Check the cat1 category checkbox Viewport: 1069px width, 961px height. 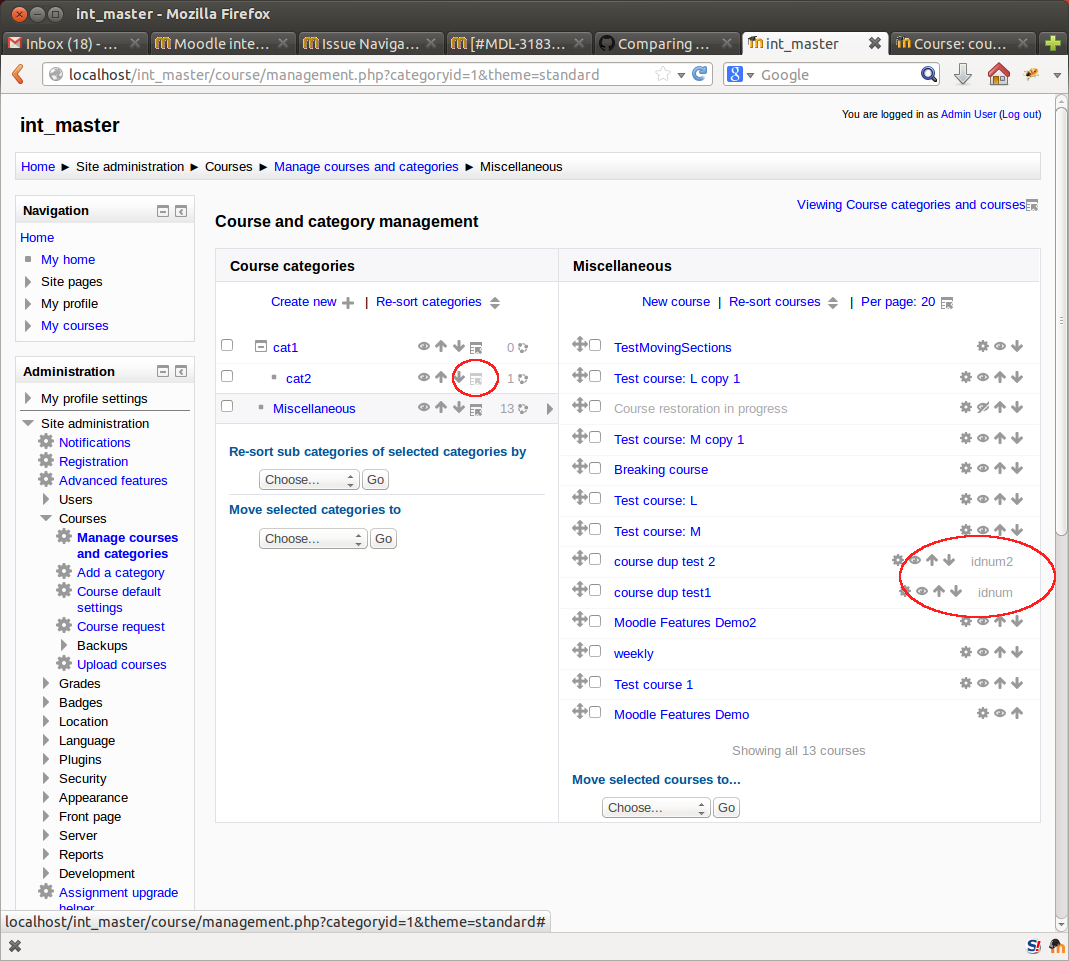pyautogui.click(x=227, y=346)
